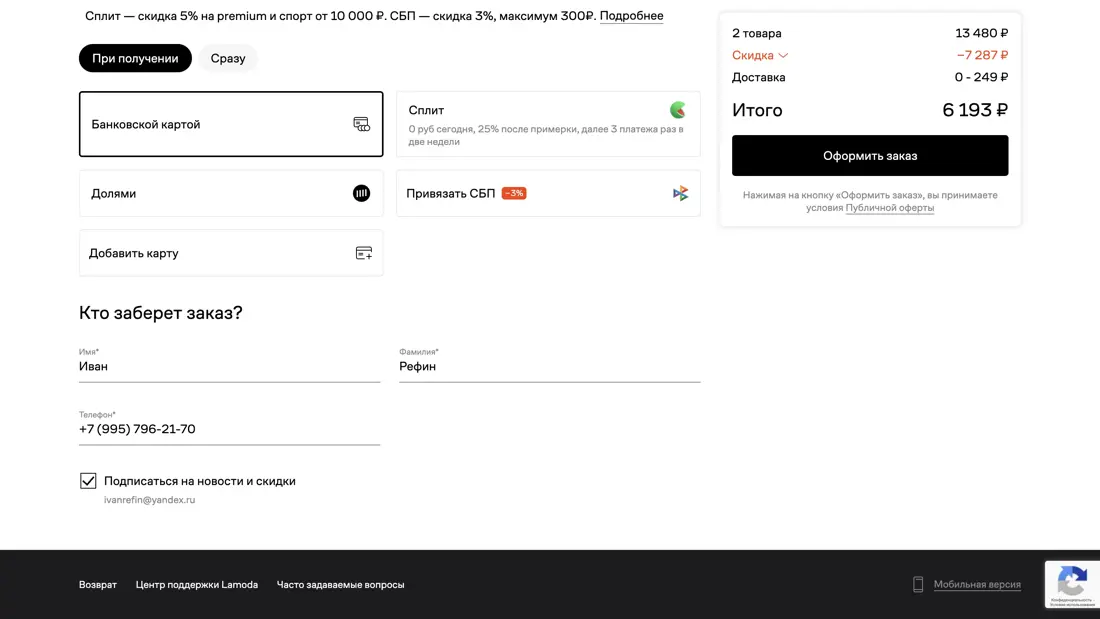Click the add card plus icon
Viewport: 1100px width, 619px height.
(363, 254)
